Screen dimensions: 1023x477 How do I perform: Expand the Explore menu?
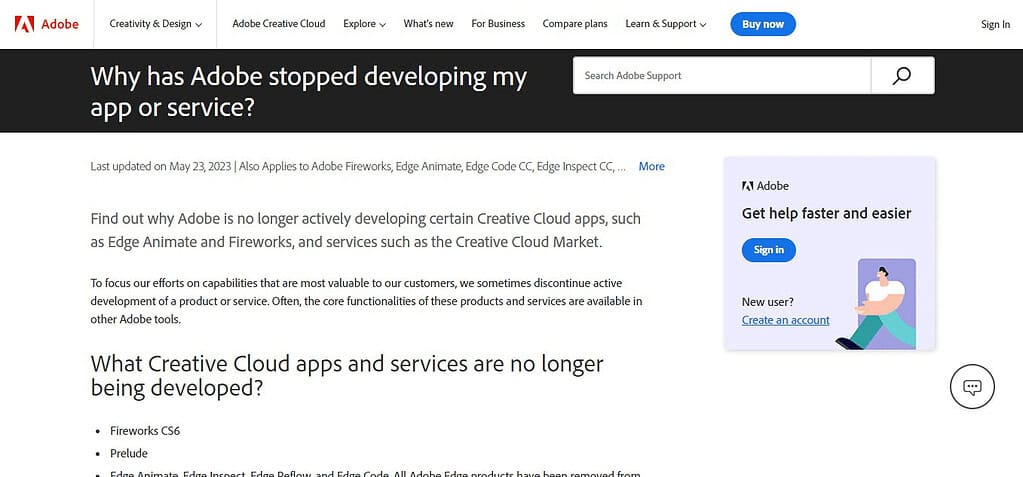(x=365, y=24)
